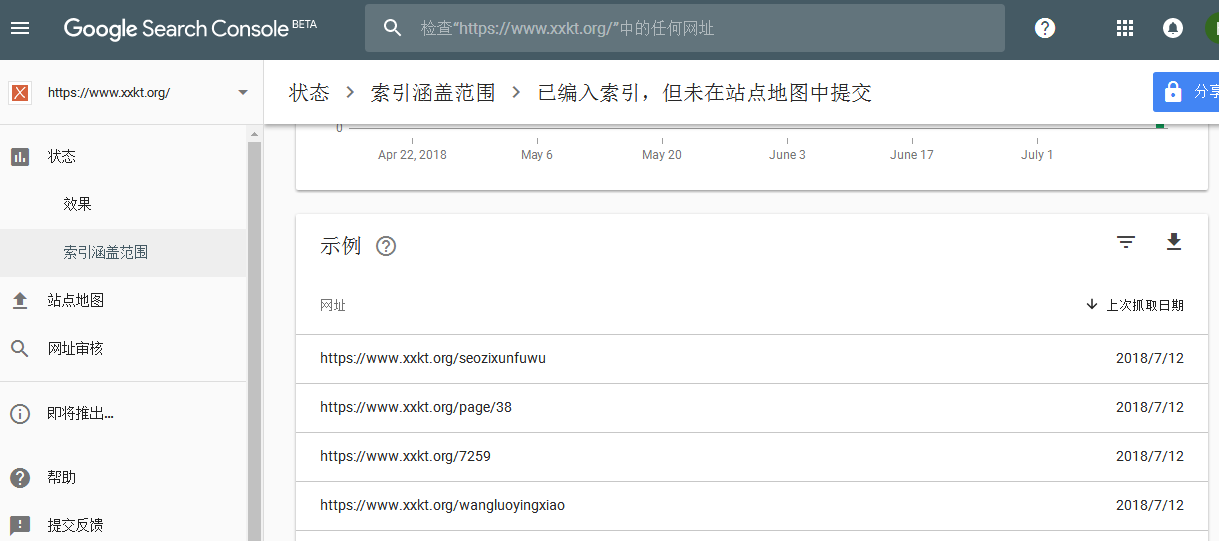
Task: Select the https://www.xxkt.org/ property name
Action: [109, 93]
